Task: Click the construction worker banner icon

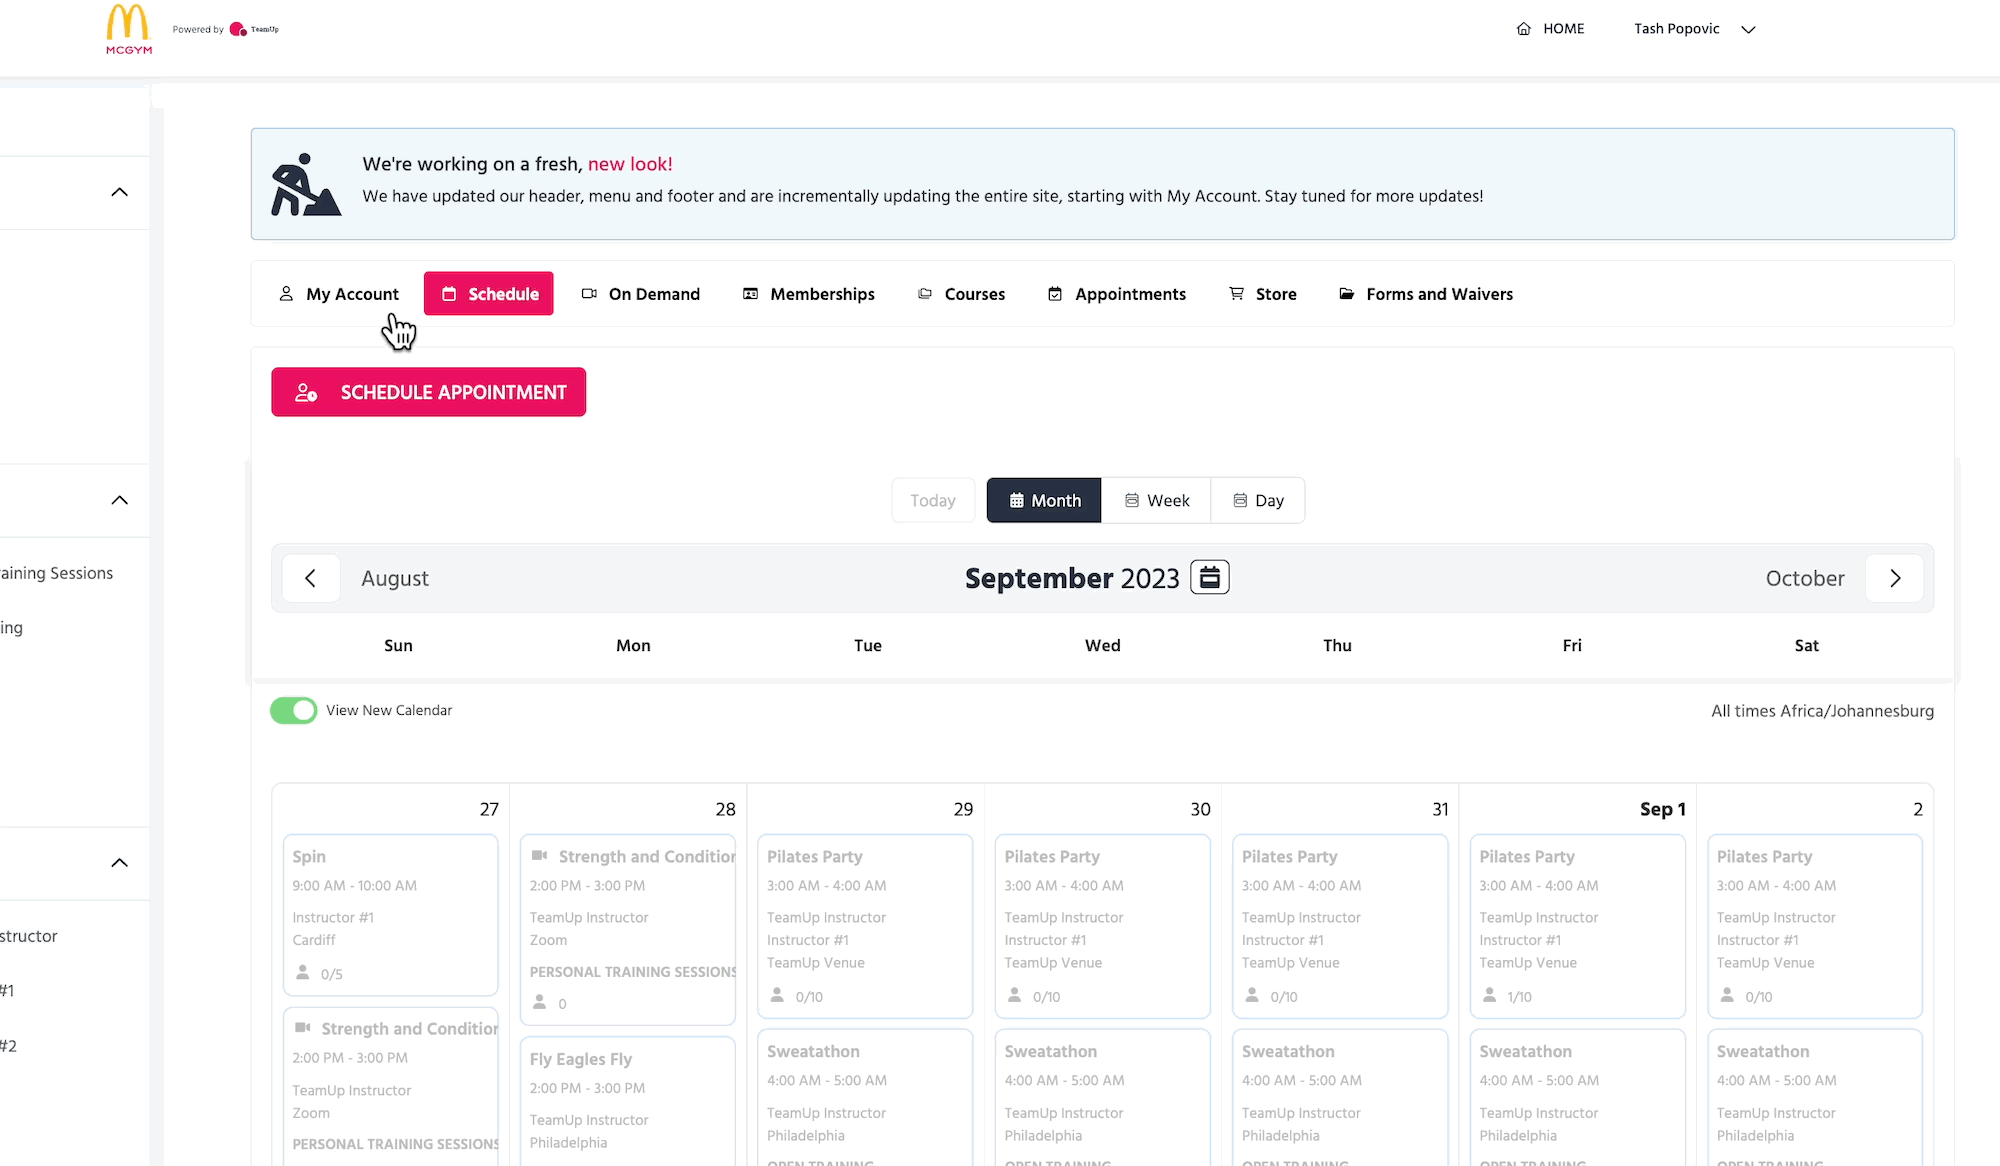Action: (305, 185)
